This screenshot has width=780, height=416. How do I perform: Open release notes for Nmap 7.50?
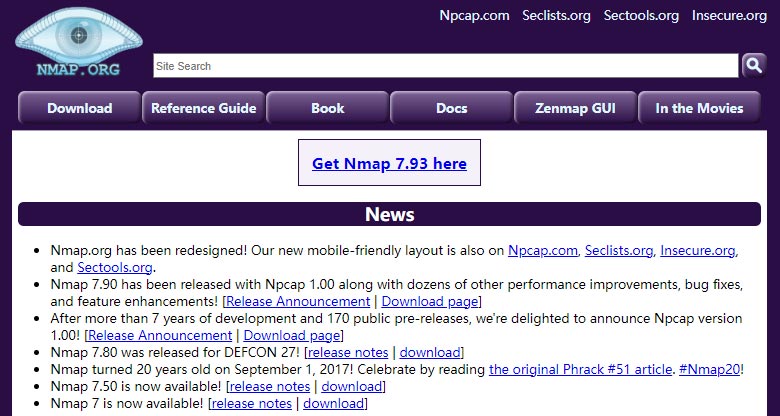point(270,386)
